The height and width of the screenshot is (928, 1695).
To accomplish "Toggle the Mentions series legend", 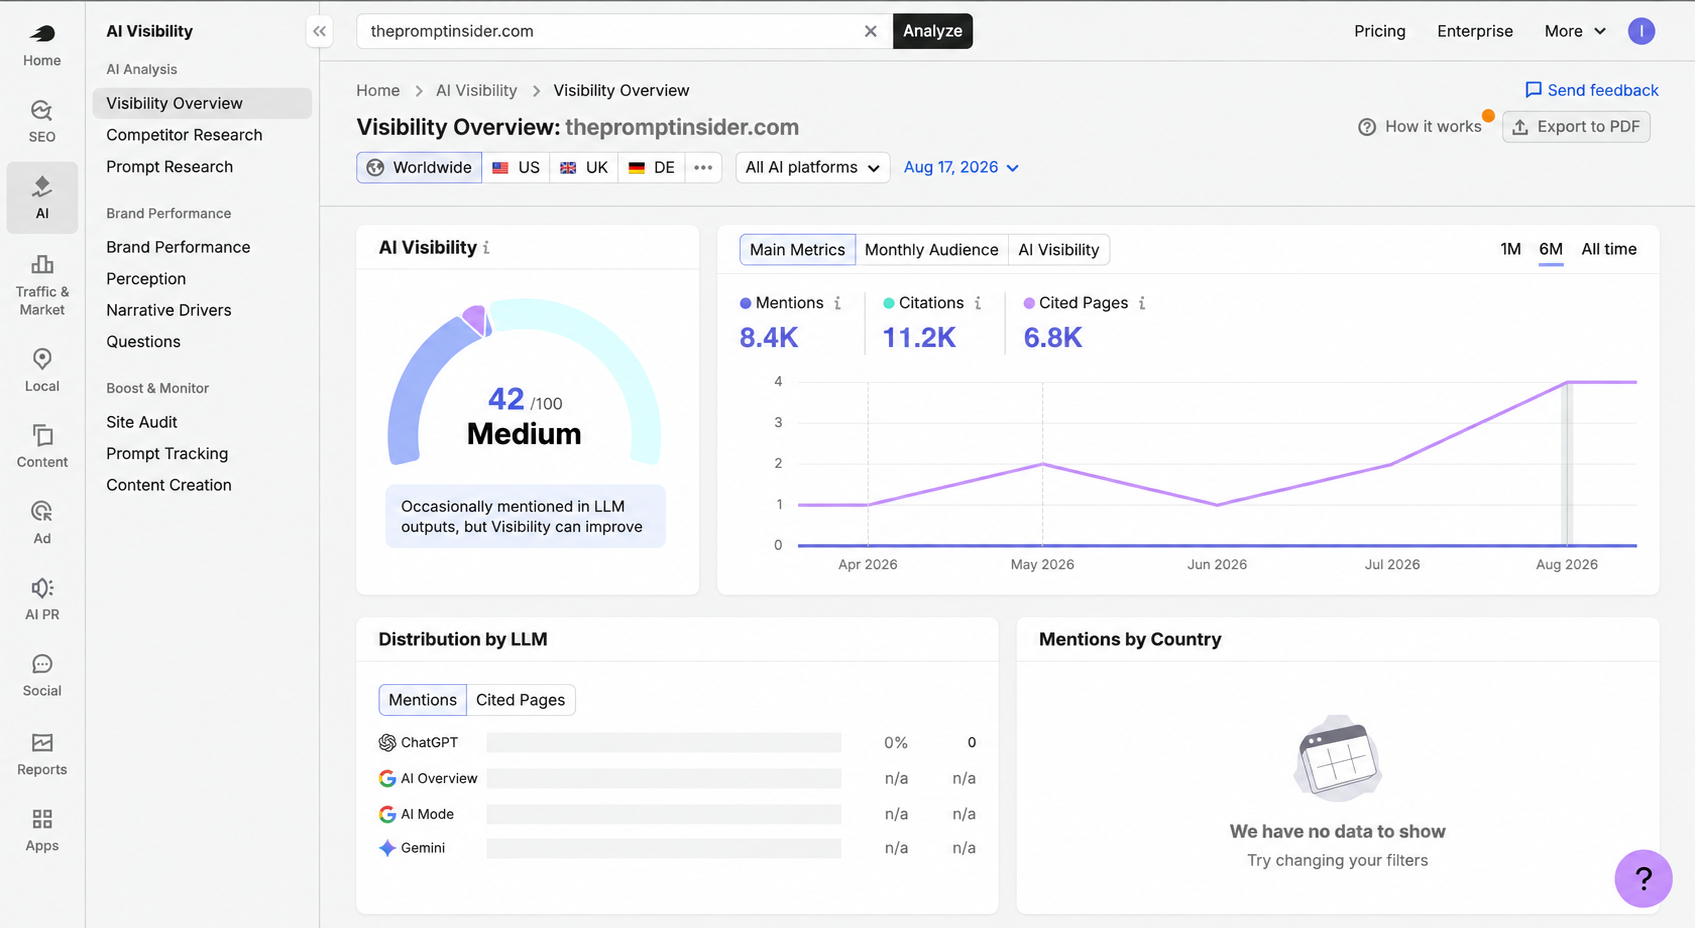I will pos(782,303).
